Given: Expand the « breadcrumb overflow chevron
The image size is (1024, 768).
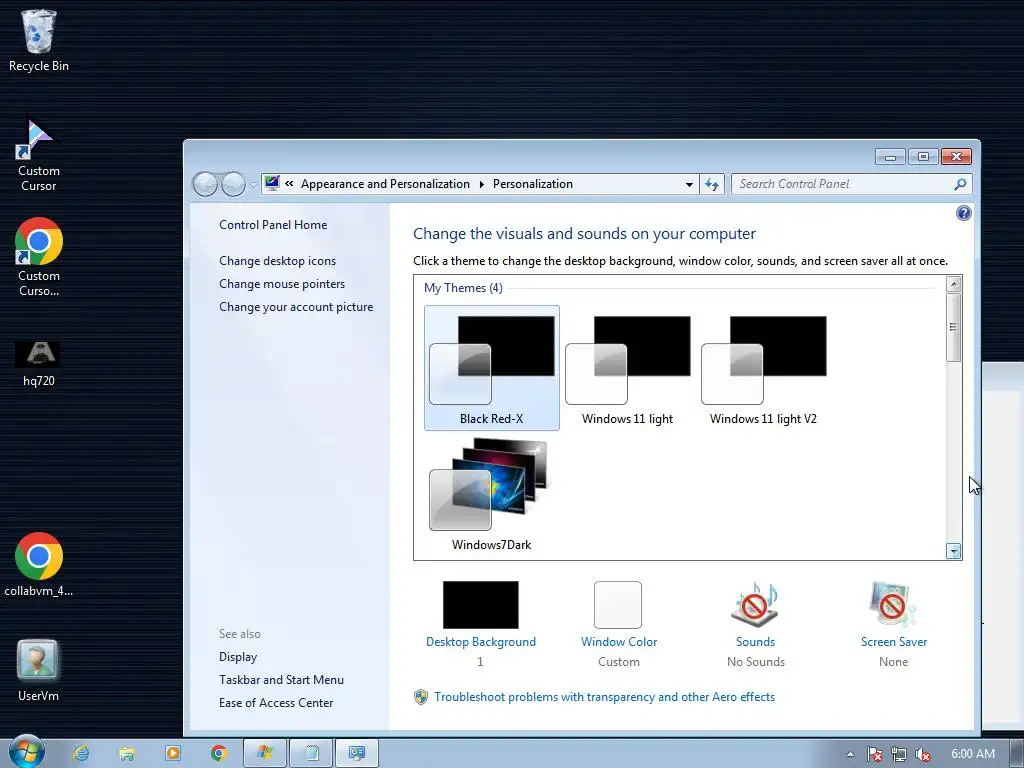Looking at the screenshot, I should 289,184.
